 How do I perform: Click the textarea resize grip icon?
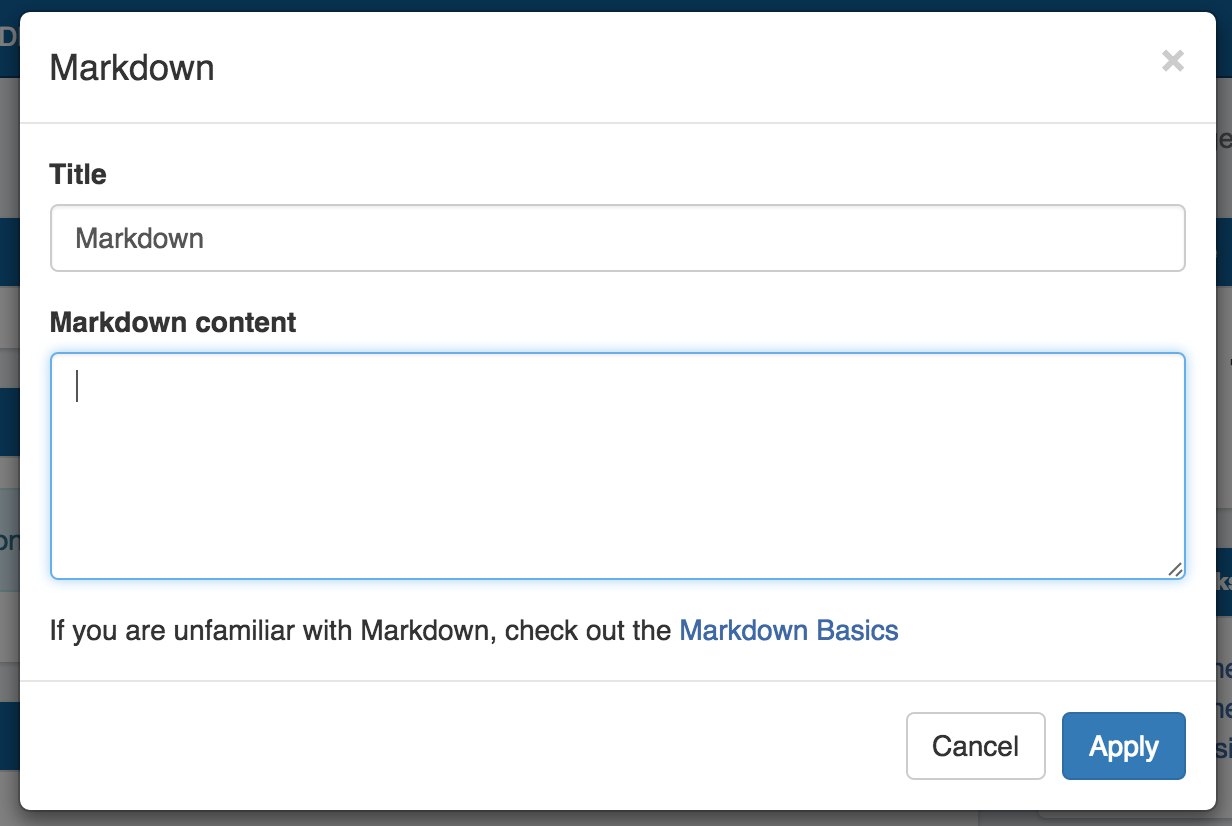point(1175,569)
